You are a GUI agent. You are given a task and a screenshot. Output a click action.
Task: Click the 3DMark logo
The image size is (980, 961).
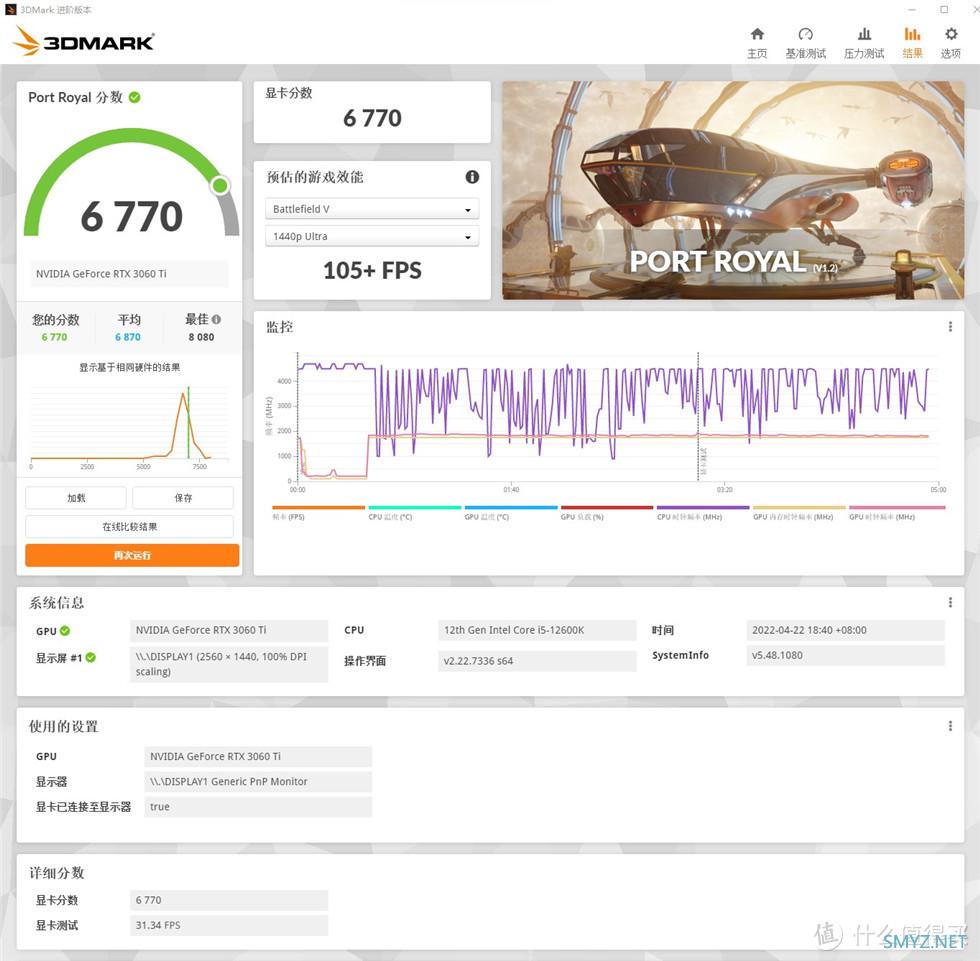click(x=83, y=41)
